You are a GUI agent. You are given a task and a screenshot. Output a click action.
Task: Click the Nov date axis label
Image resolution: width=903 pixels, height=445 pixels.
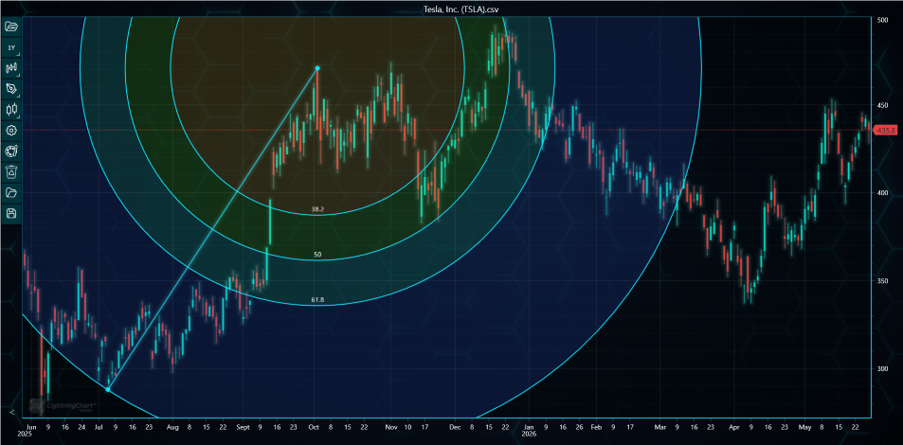pyautogui.click(x=391, y=428)
